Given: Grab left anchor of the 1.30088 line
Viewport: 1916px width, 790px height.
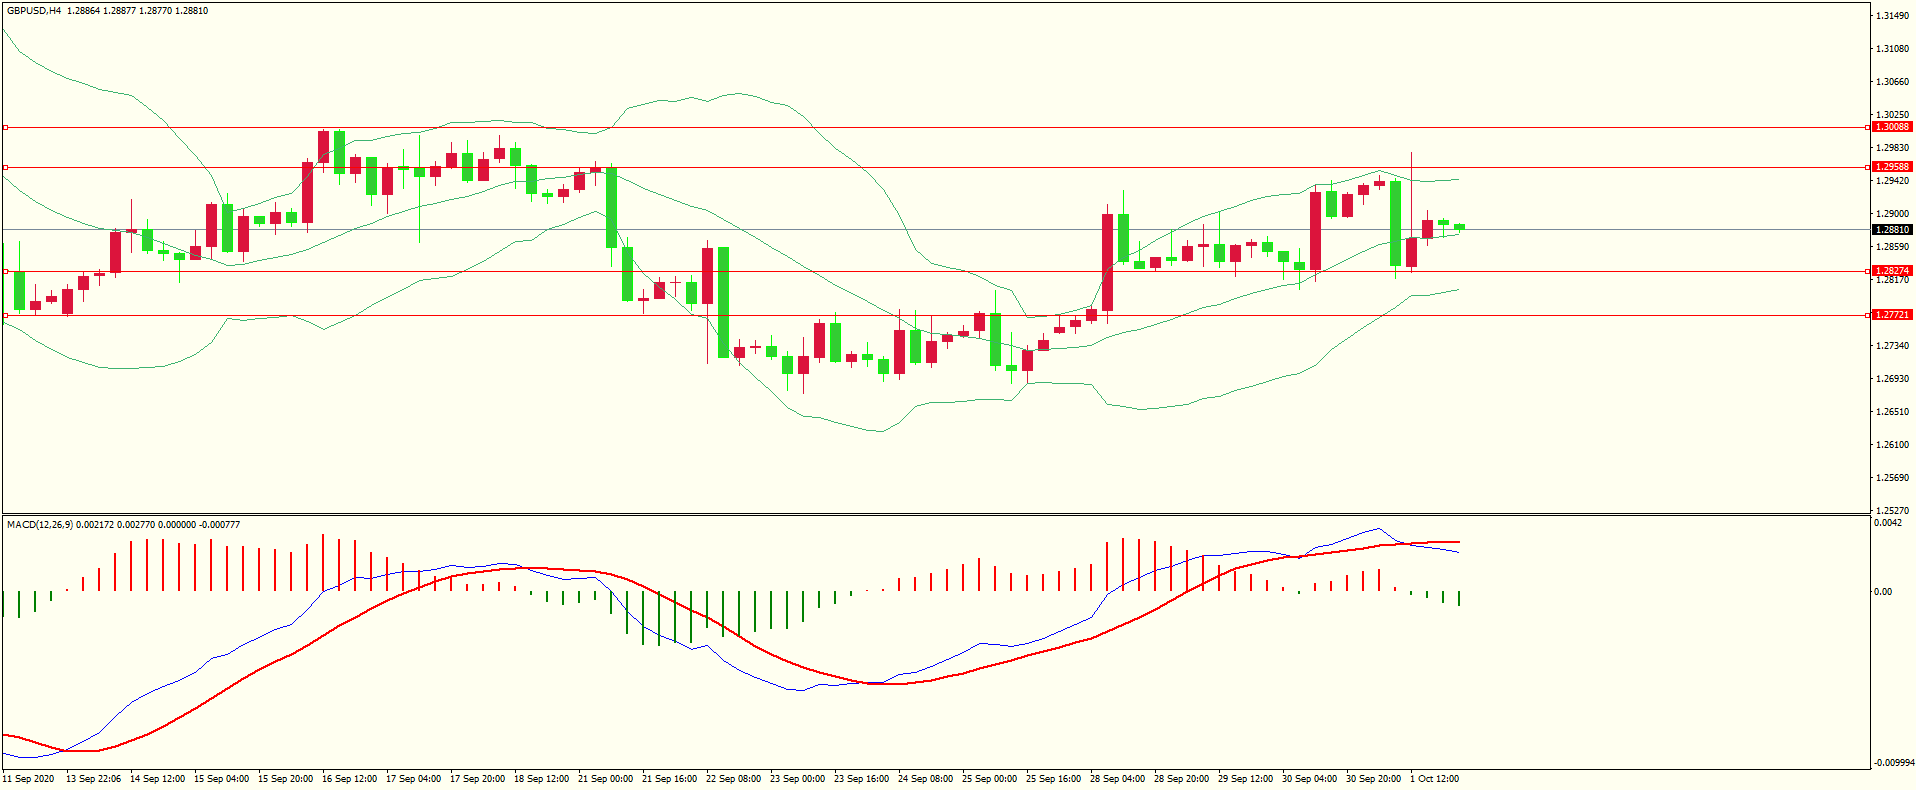Looking at the screenshot, I should (5, 127).
